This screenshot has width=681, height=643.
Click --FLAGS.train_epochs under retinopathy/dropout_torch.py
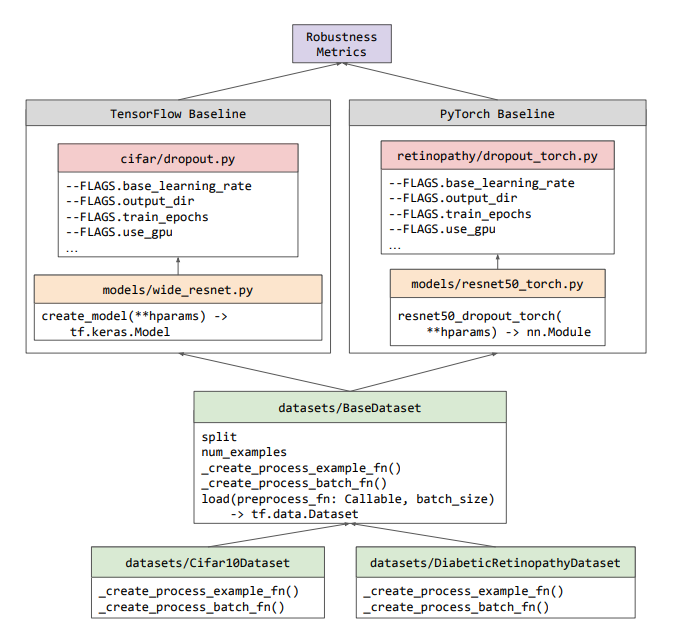click(460, 214)
